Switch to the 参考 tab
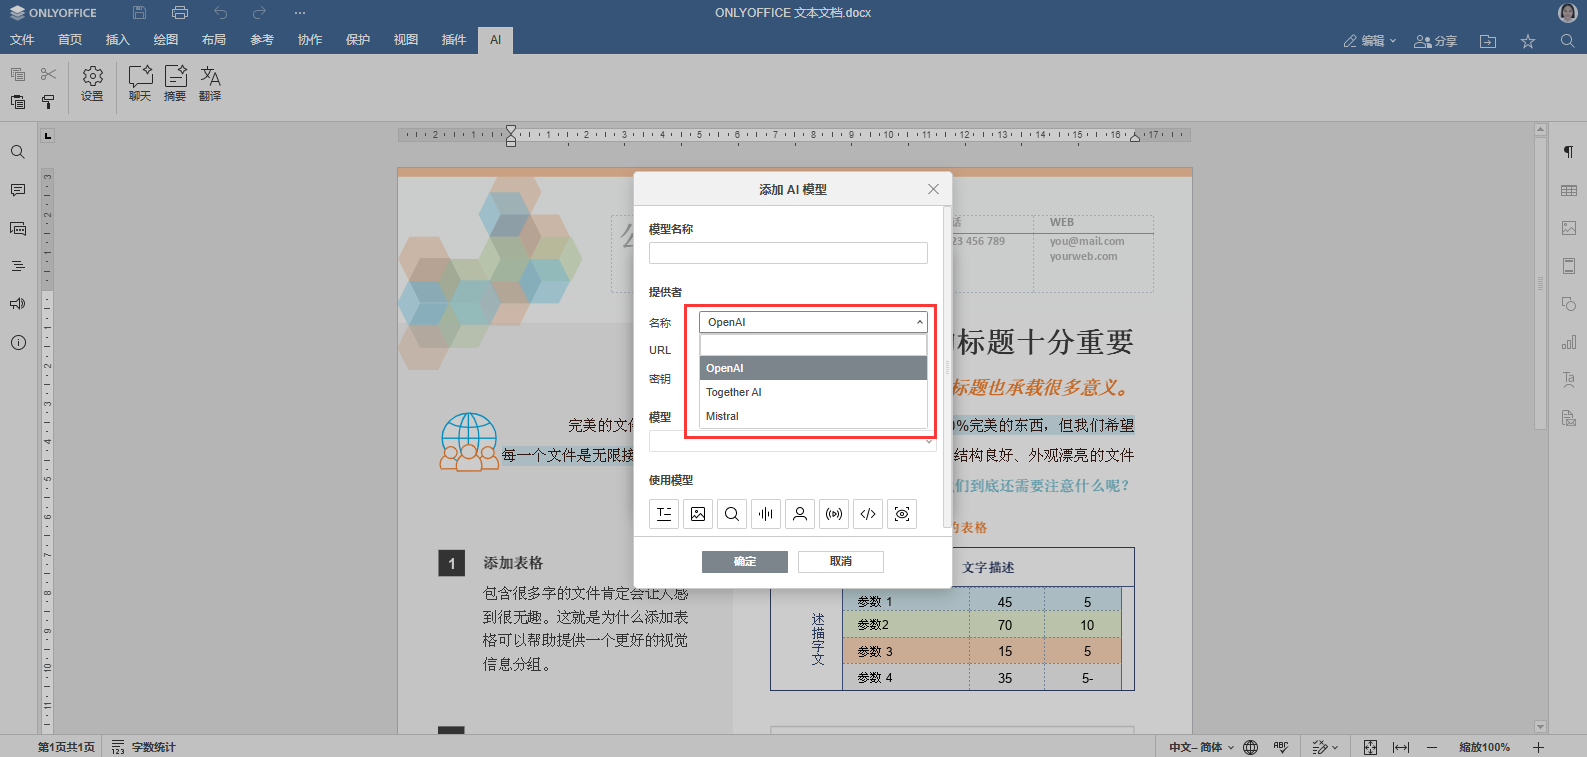The image size is (1587, 757). 262,40
